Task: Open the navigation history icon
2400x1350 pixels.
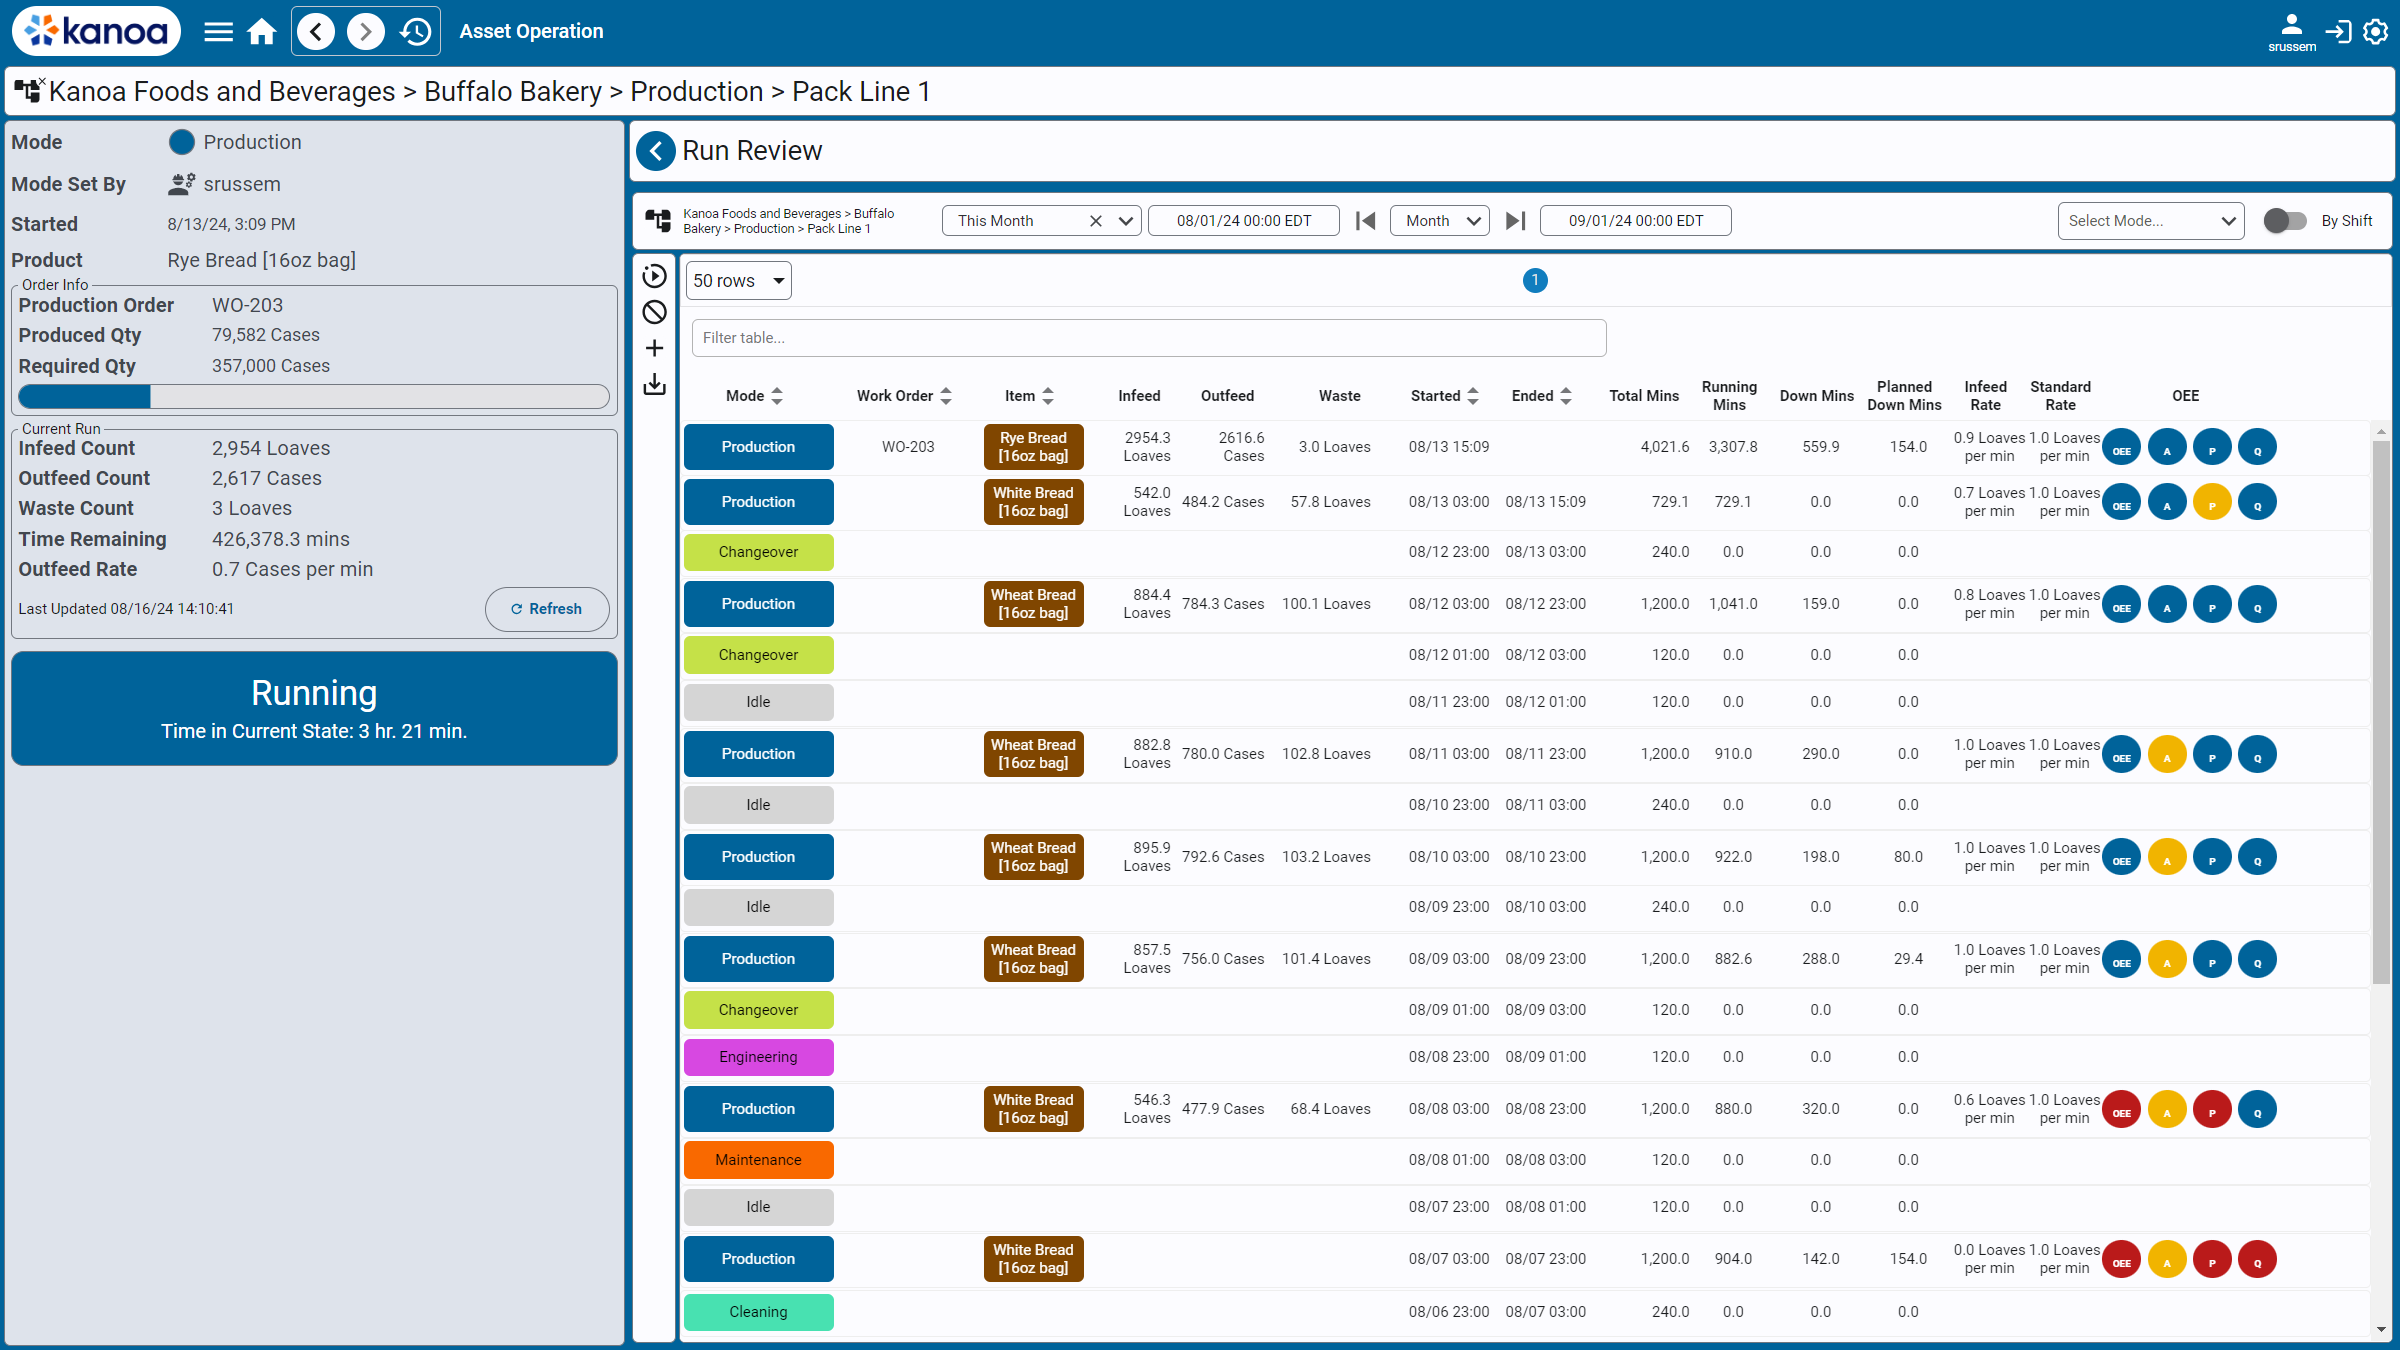Action: coord(415,32)
